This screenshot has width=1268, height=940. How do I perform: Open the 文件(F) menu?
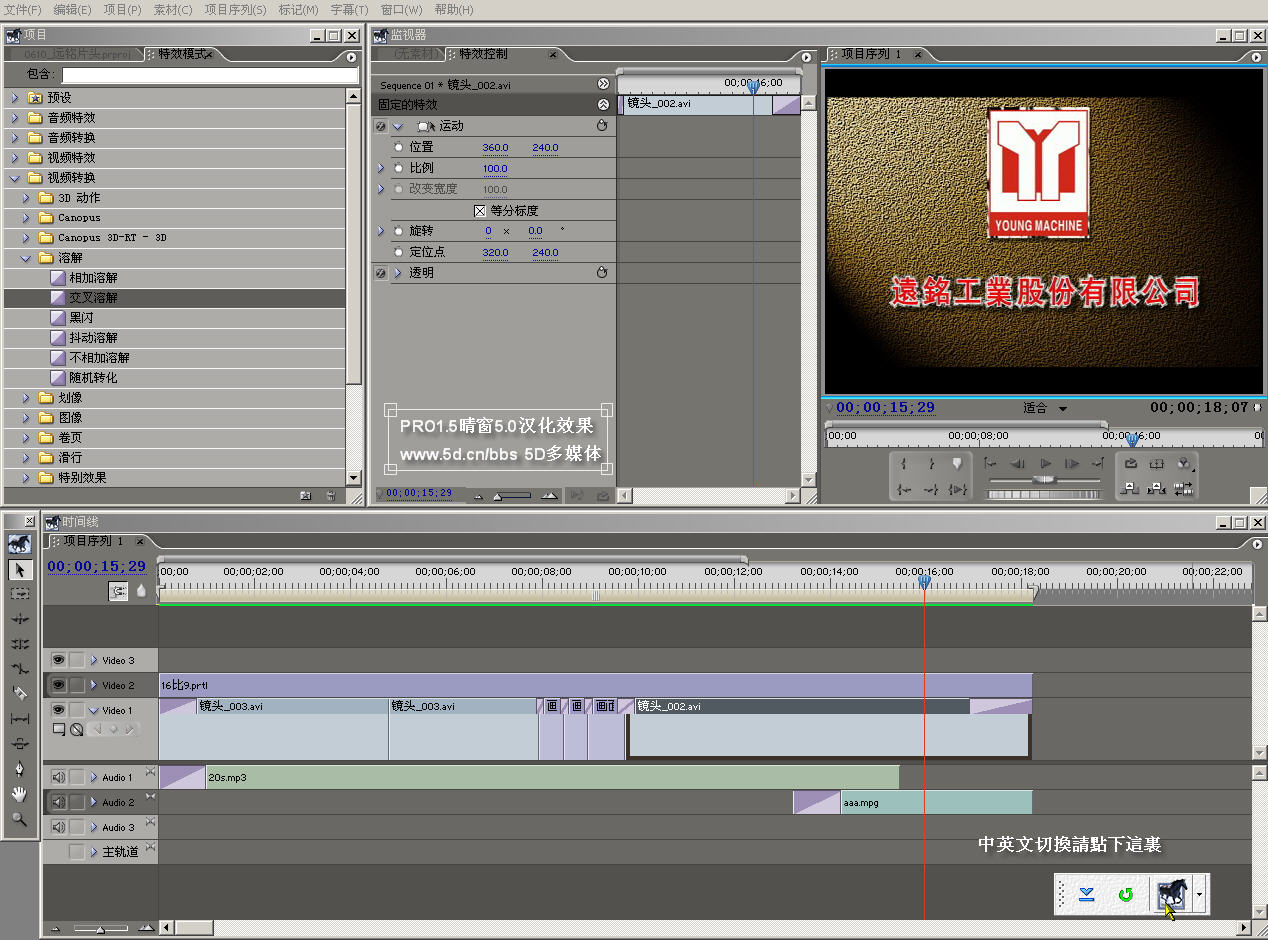click(x=23, y=9)
